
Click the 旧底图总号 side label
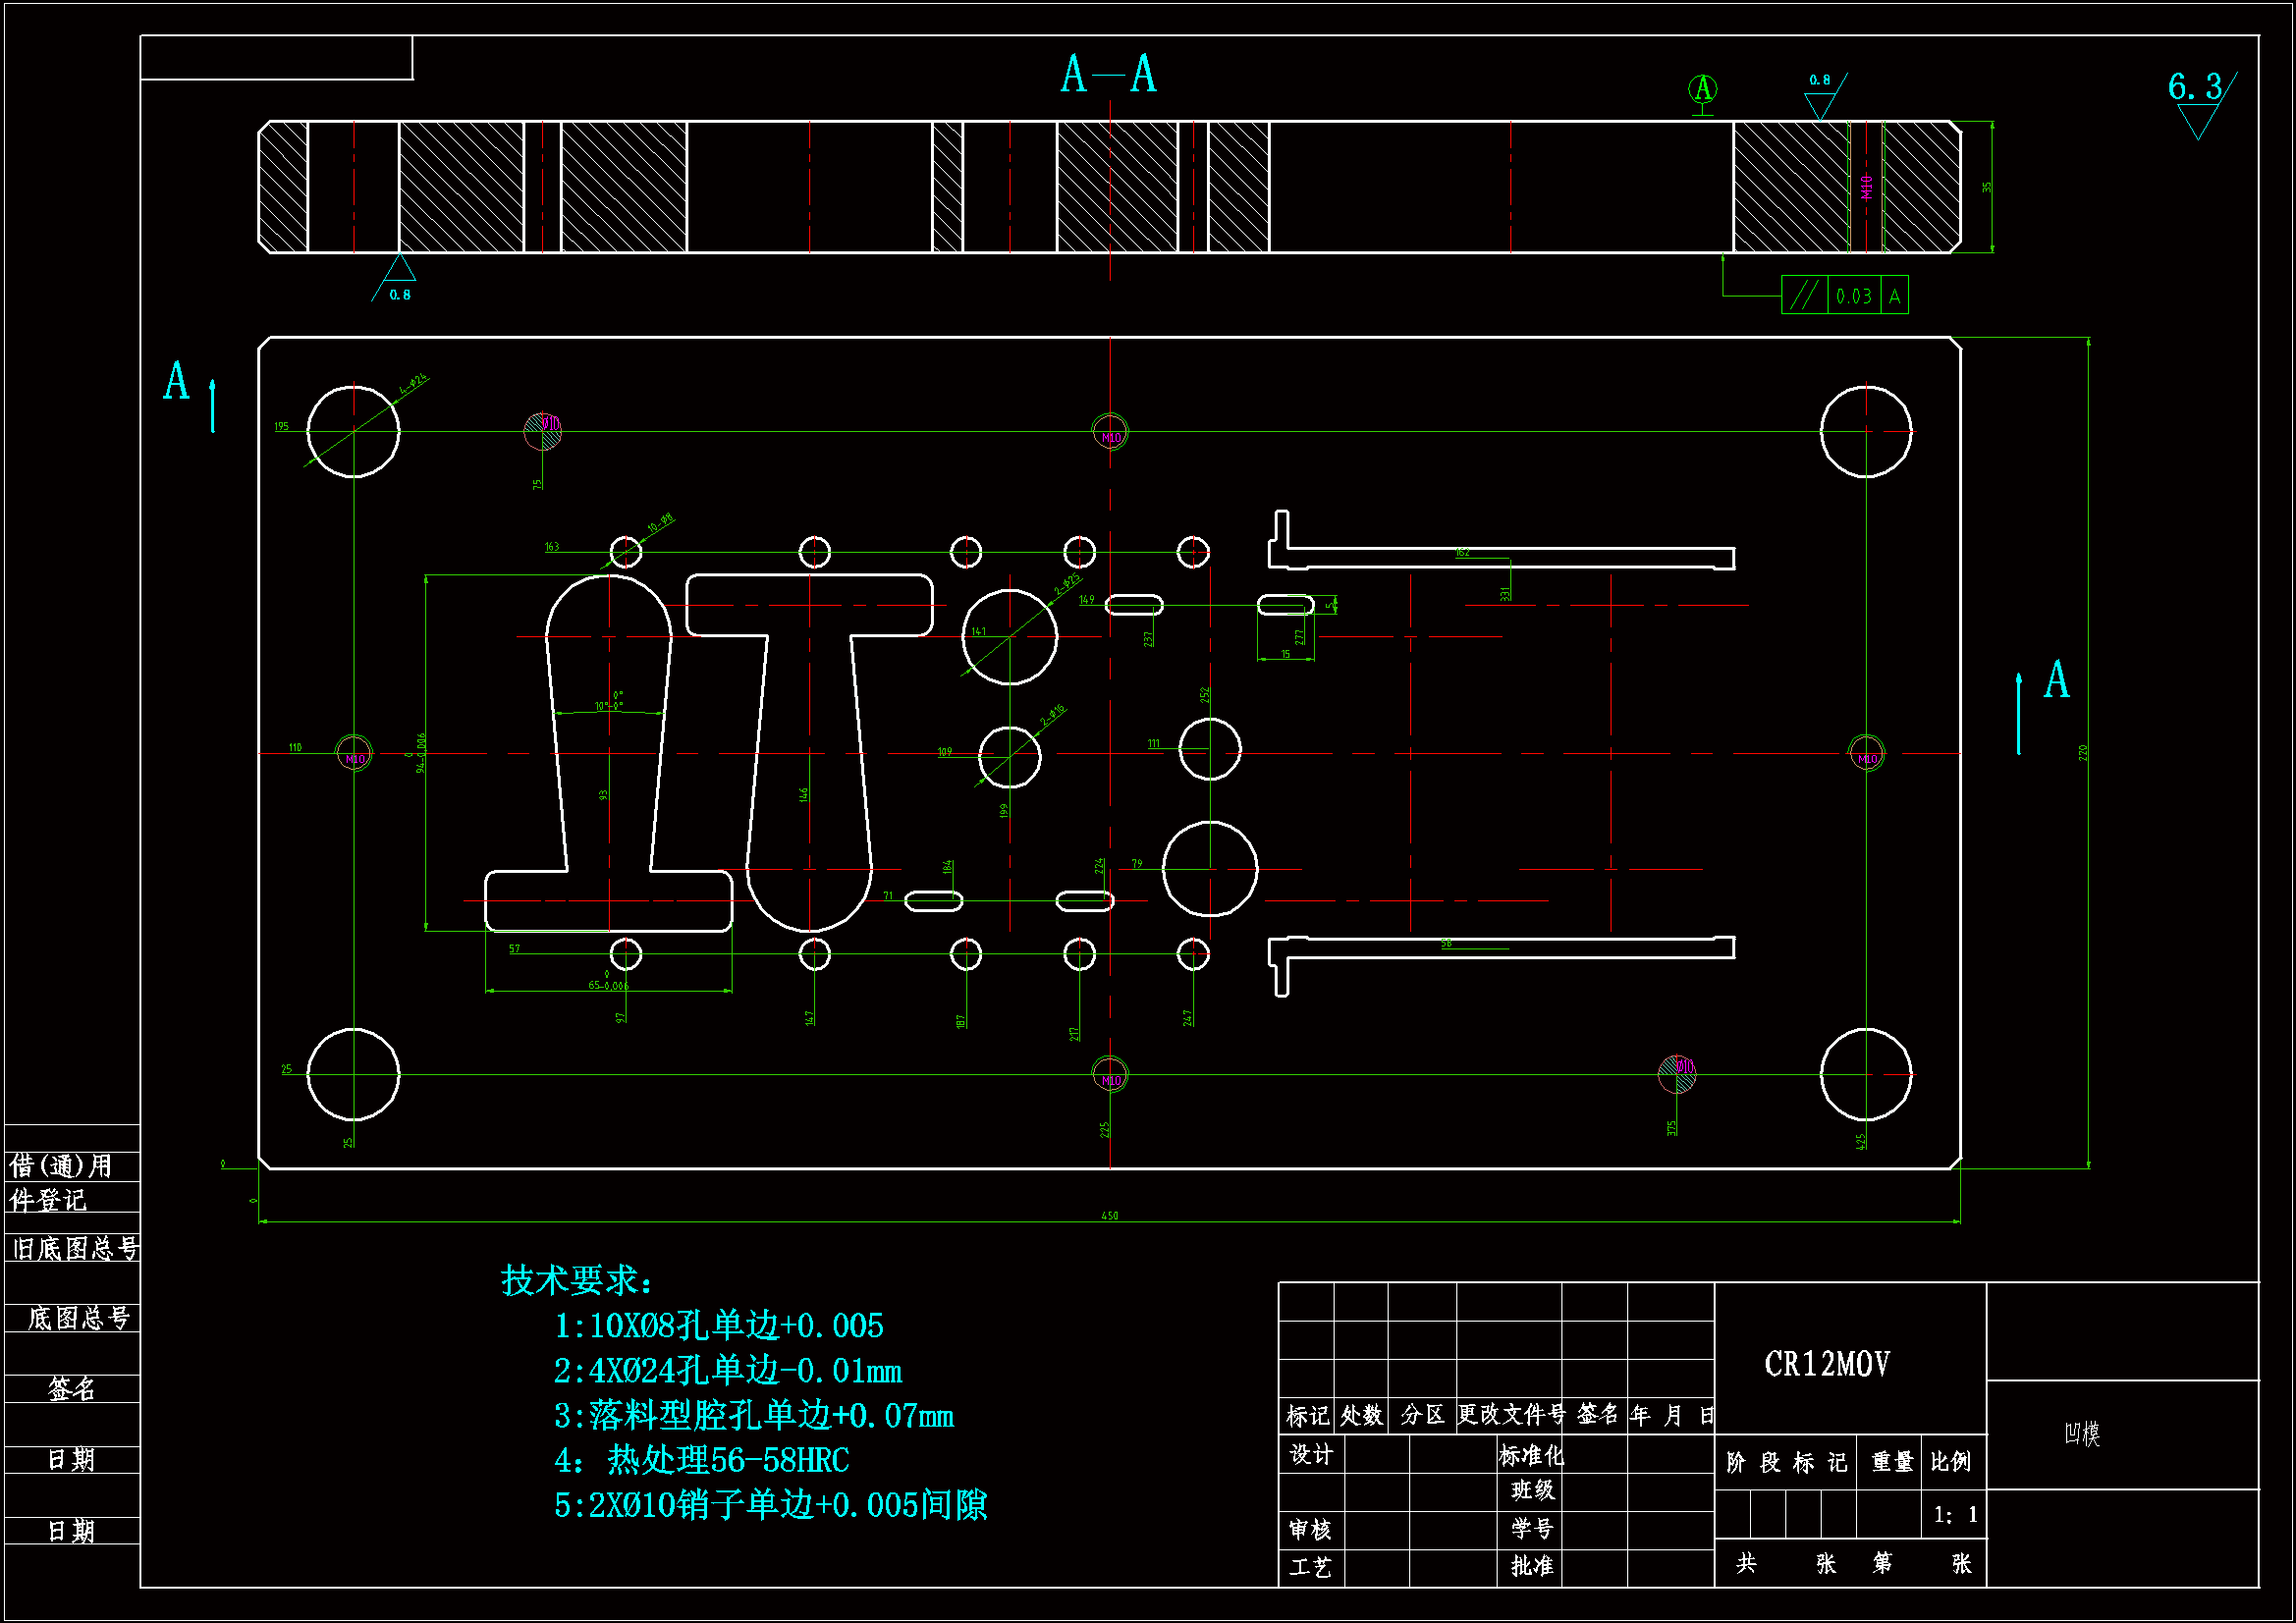[75, 1249]
